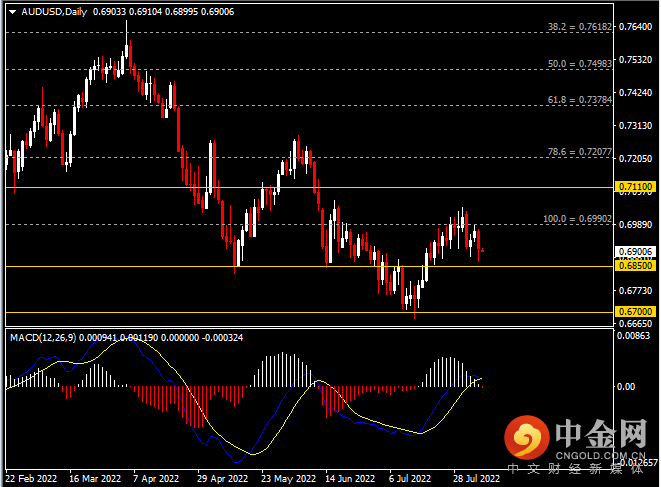Click the 0.67000 yellow price label
661x487 pixels.
coord(635,312)
